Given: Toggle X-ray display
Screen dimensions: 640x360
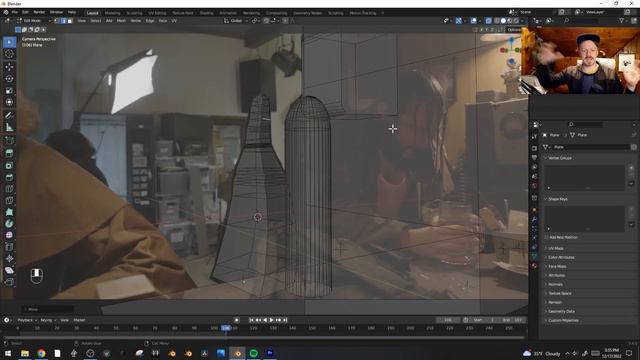Looking at the screenshot, I should point(489,21).
